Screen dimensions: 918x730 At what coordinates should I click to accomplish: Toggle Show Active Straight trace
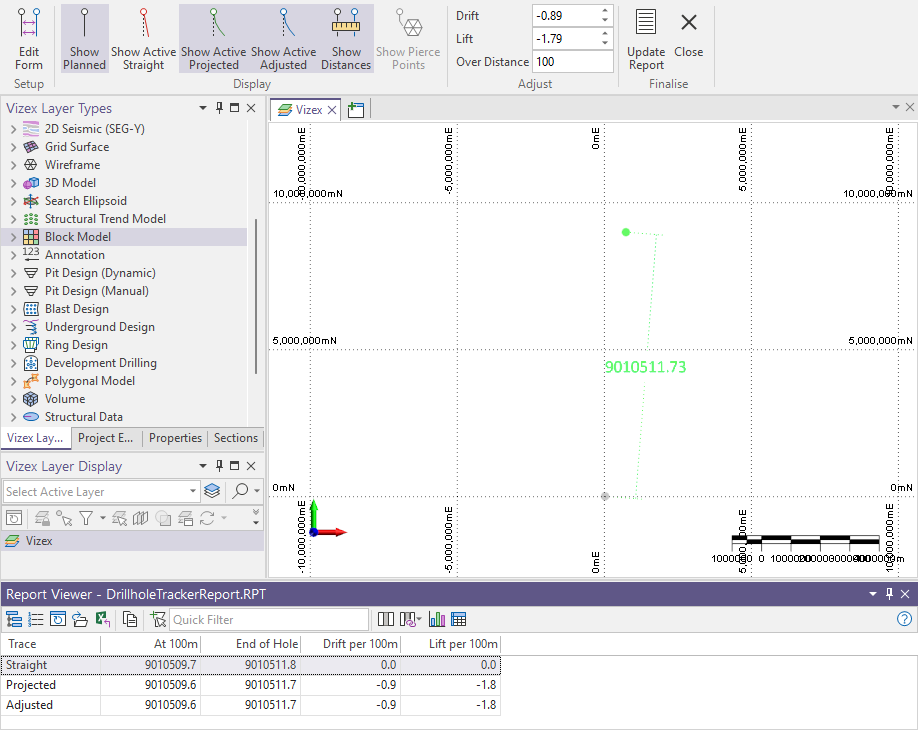(x=143, y=39)
